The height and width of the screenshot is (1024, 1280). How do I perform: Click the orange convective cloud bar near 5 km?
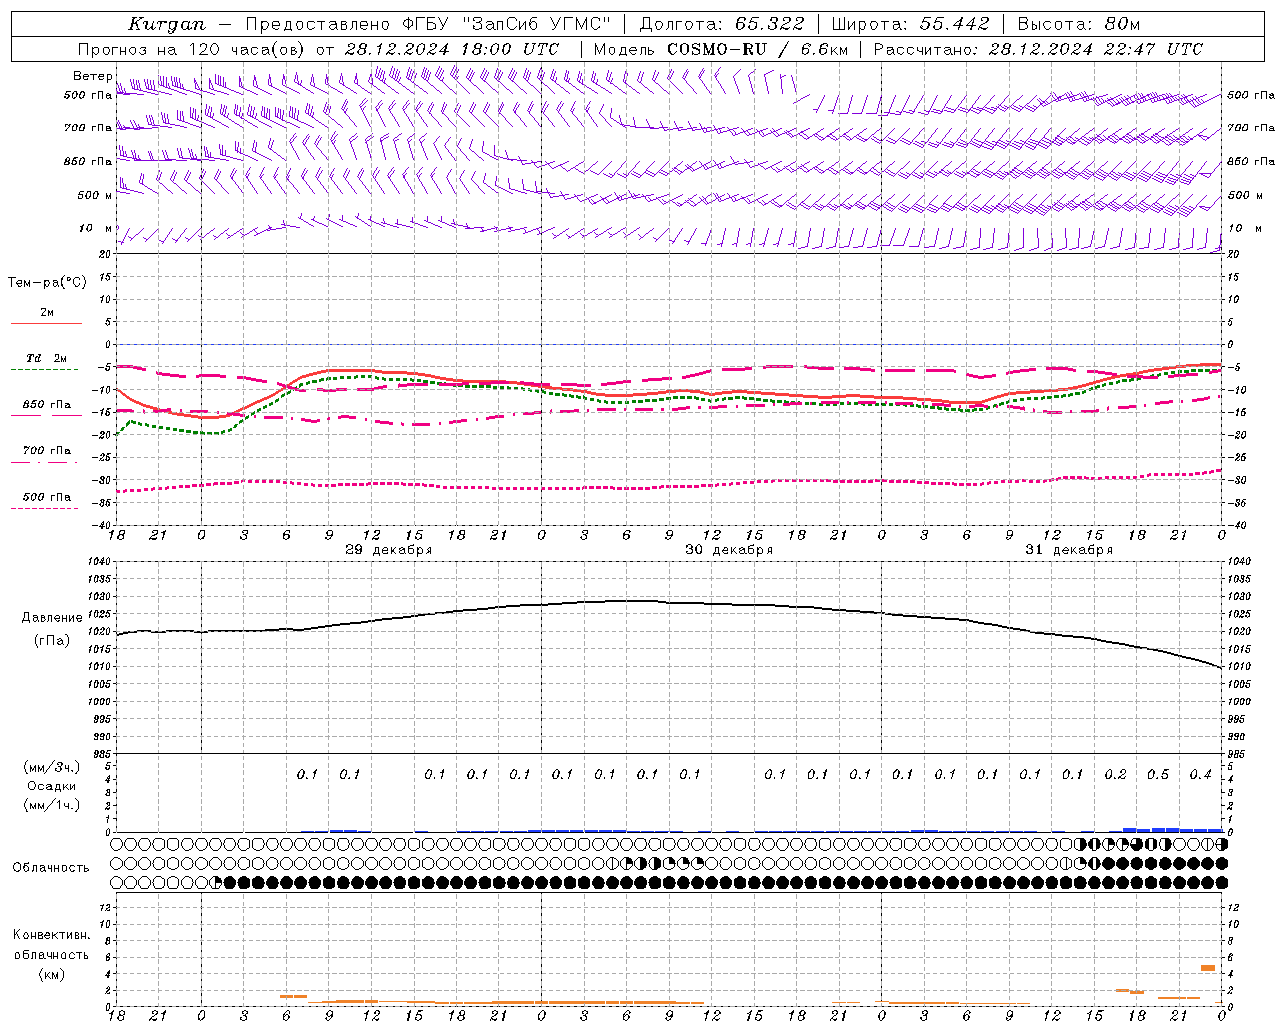pyautogui.click(x=1208, y=968)
